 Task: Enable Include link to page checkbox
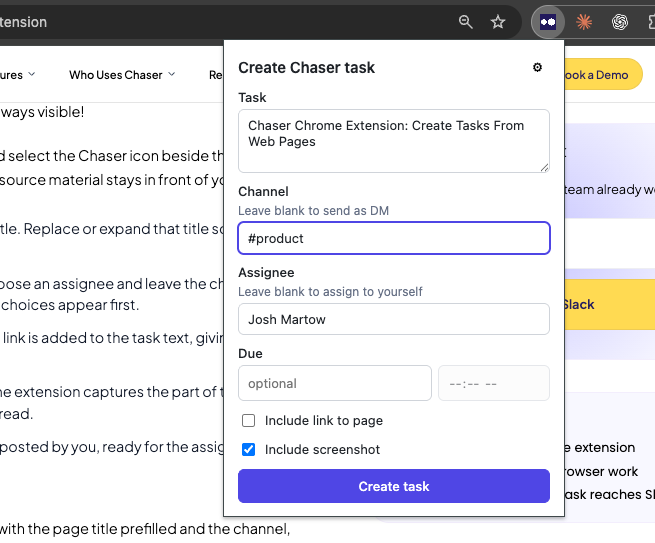(249, 420)
